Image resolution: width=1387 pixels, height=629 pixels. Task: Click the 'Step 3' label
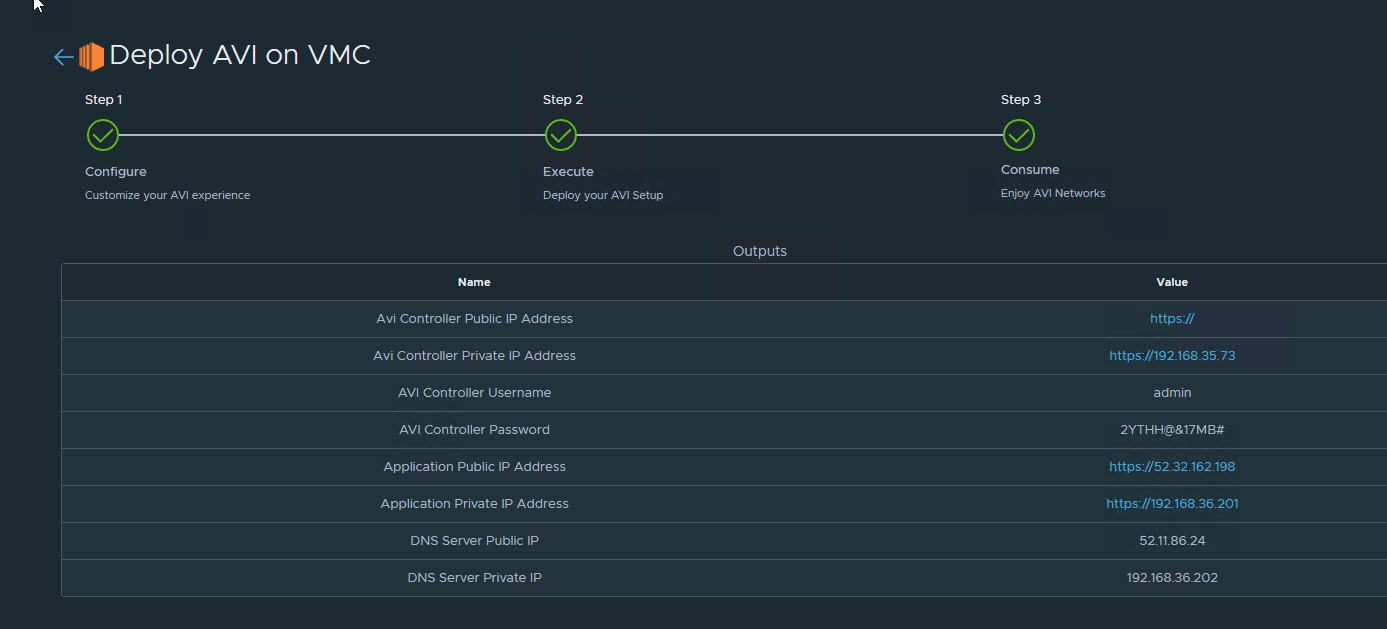tap(1021, 100)
